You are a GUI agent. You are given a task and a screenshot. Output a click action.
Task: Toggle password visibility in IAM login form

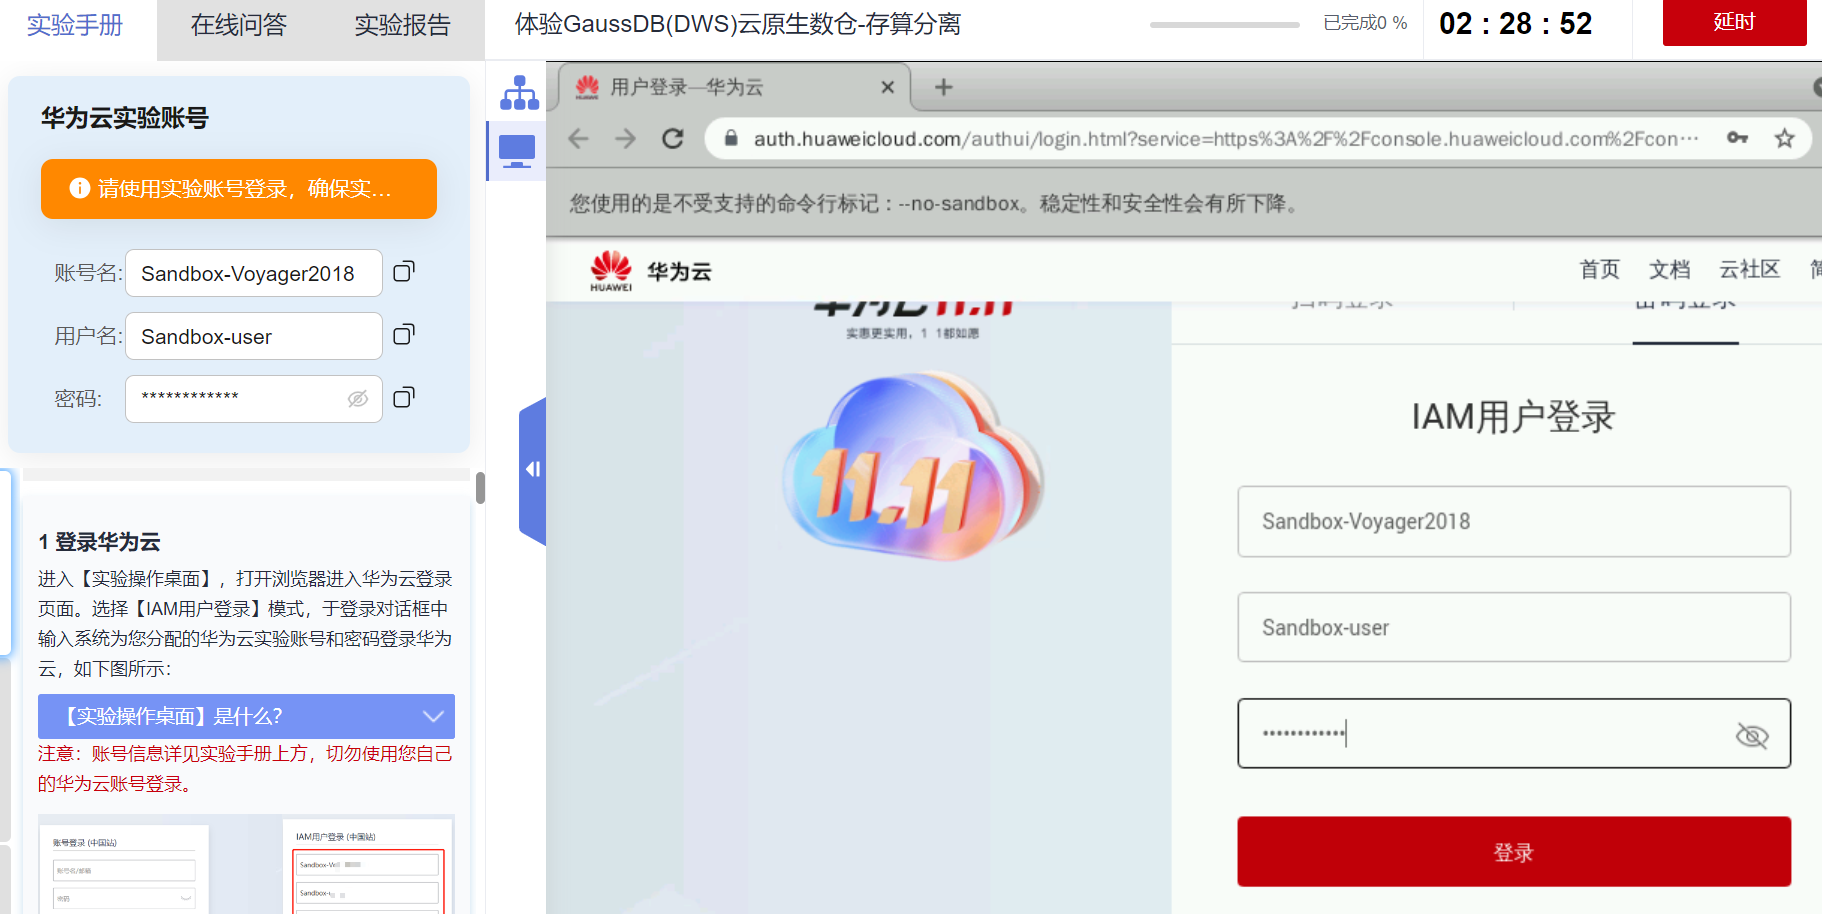1752,736
